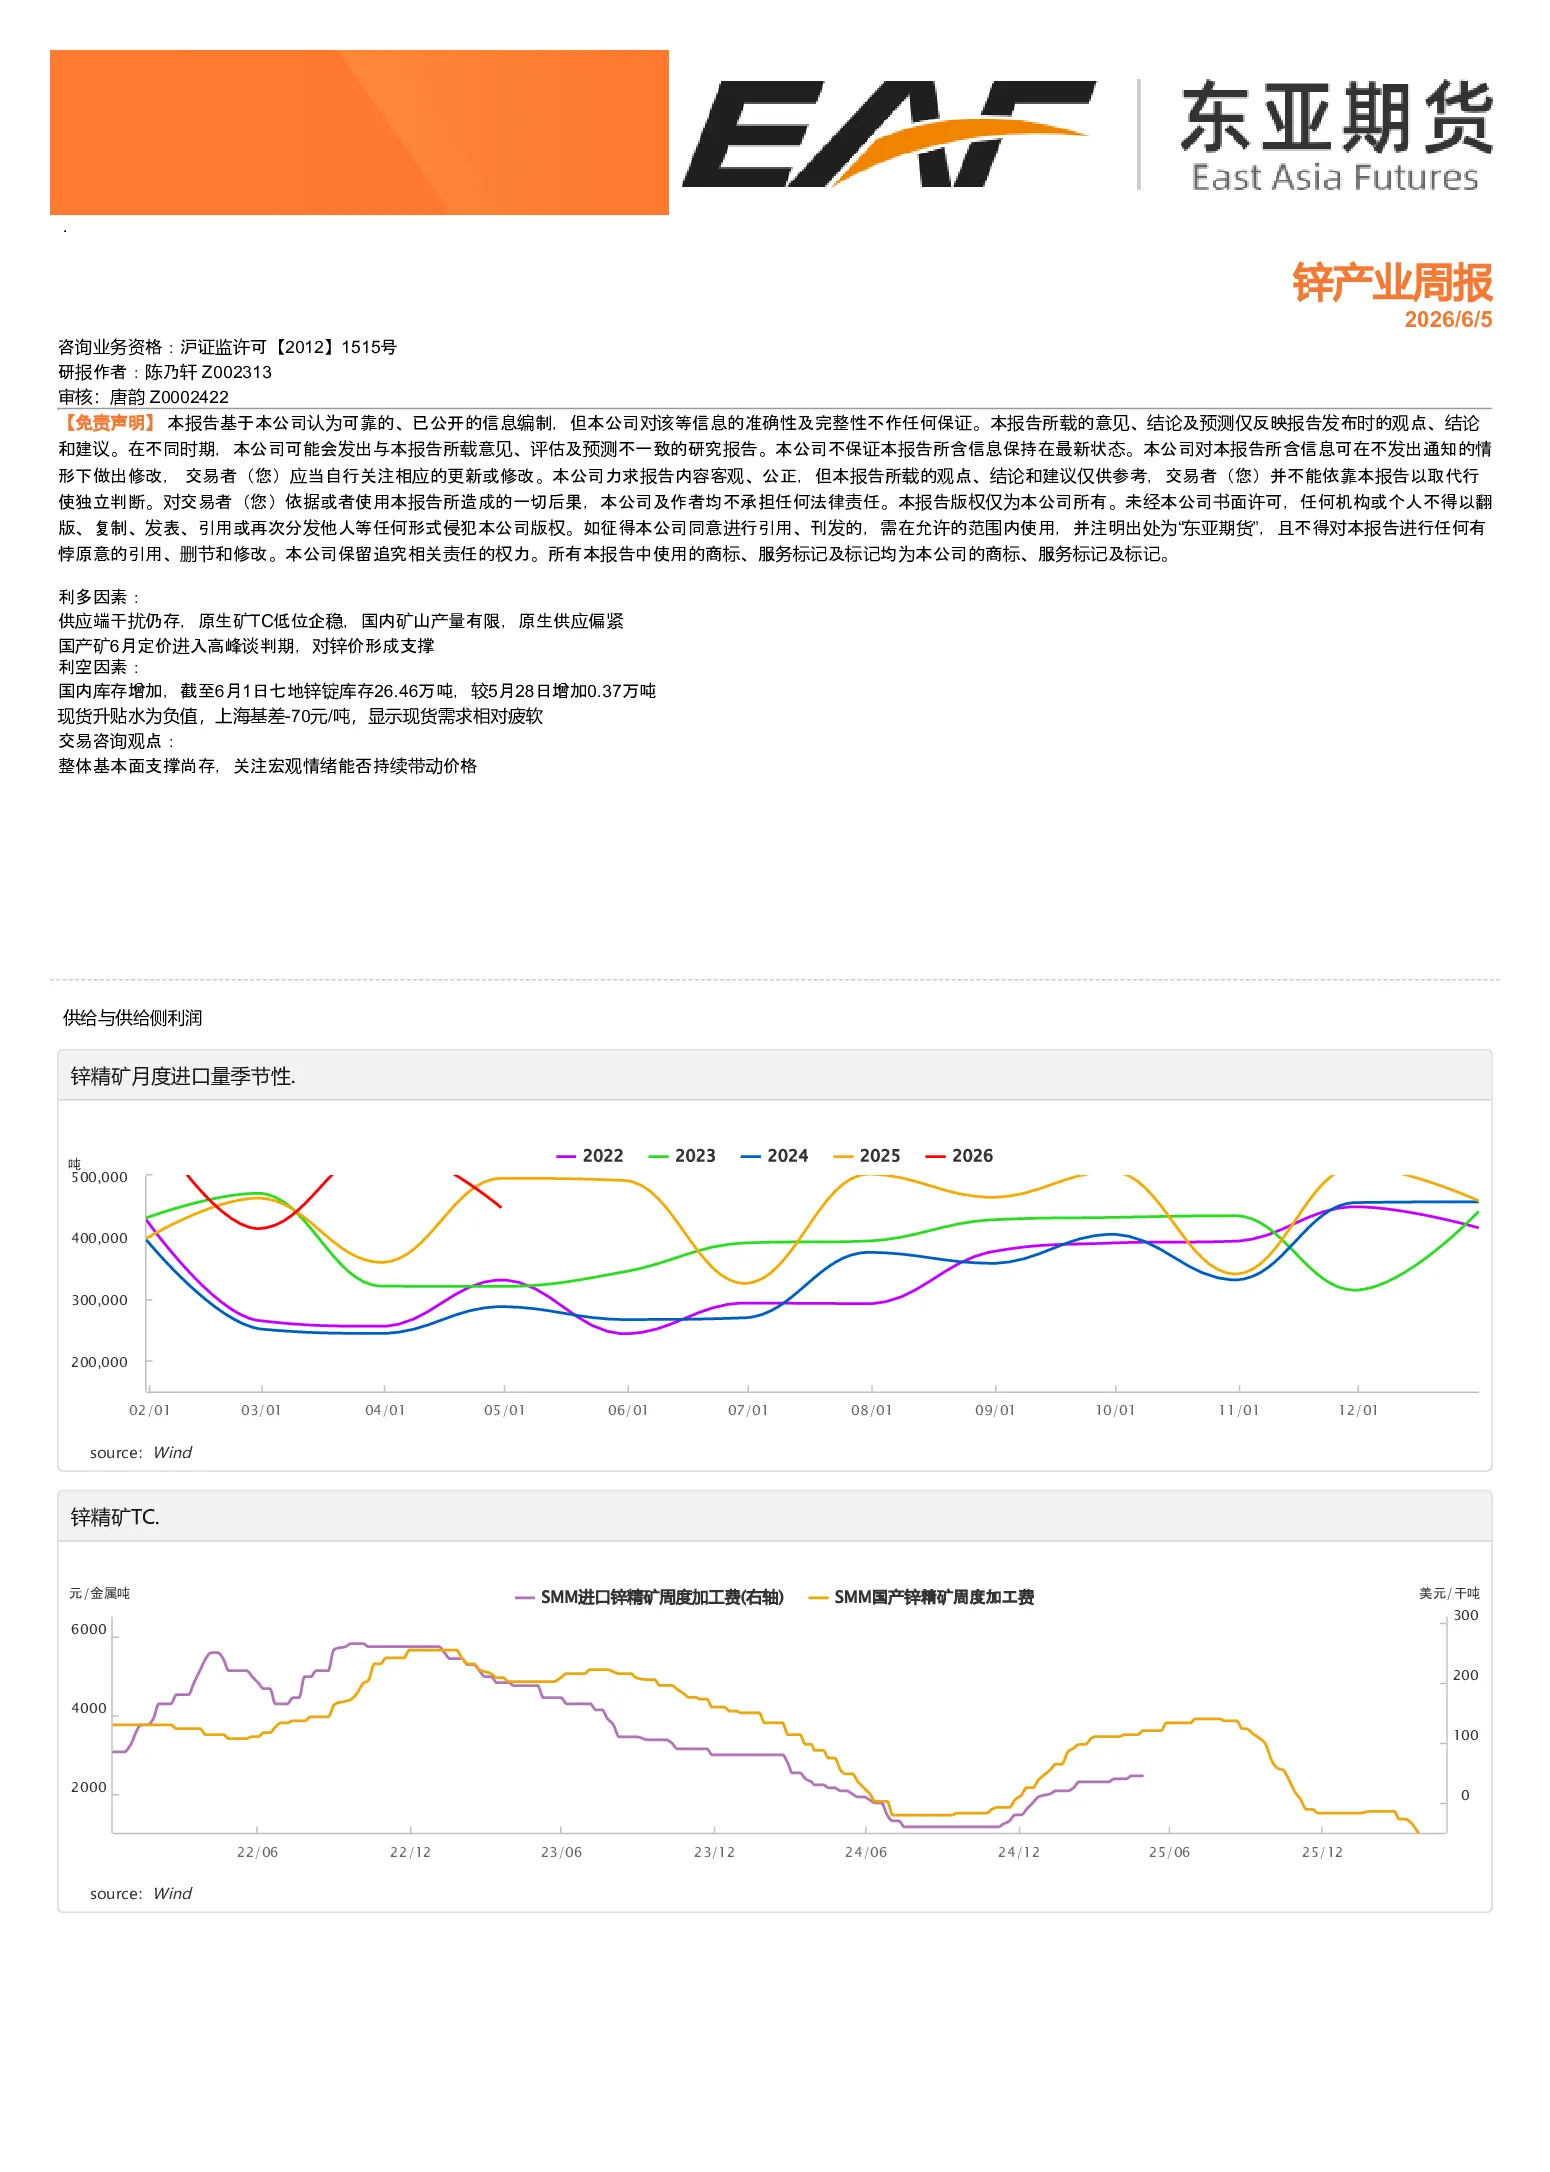The width and height of the screenshot is (1550, 2172).
Task: Click the 500,000 y-axis label
Action: [x=99, y=1177]
